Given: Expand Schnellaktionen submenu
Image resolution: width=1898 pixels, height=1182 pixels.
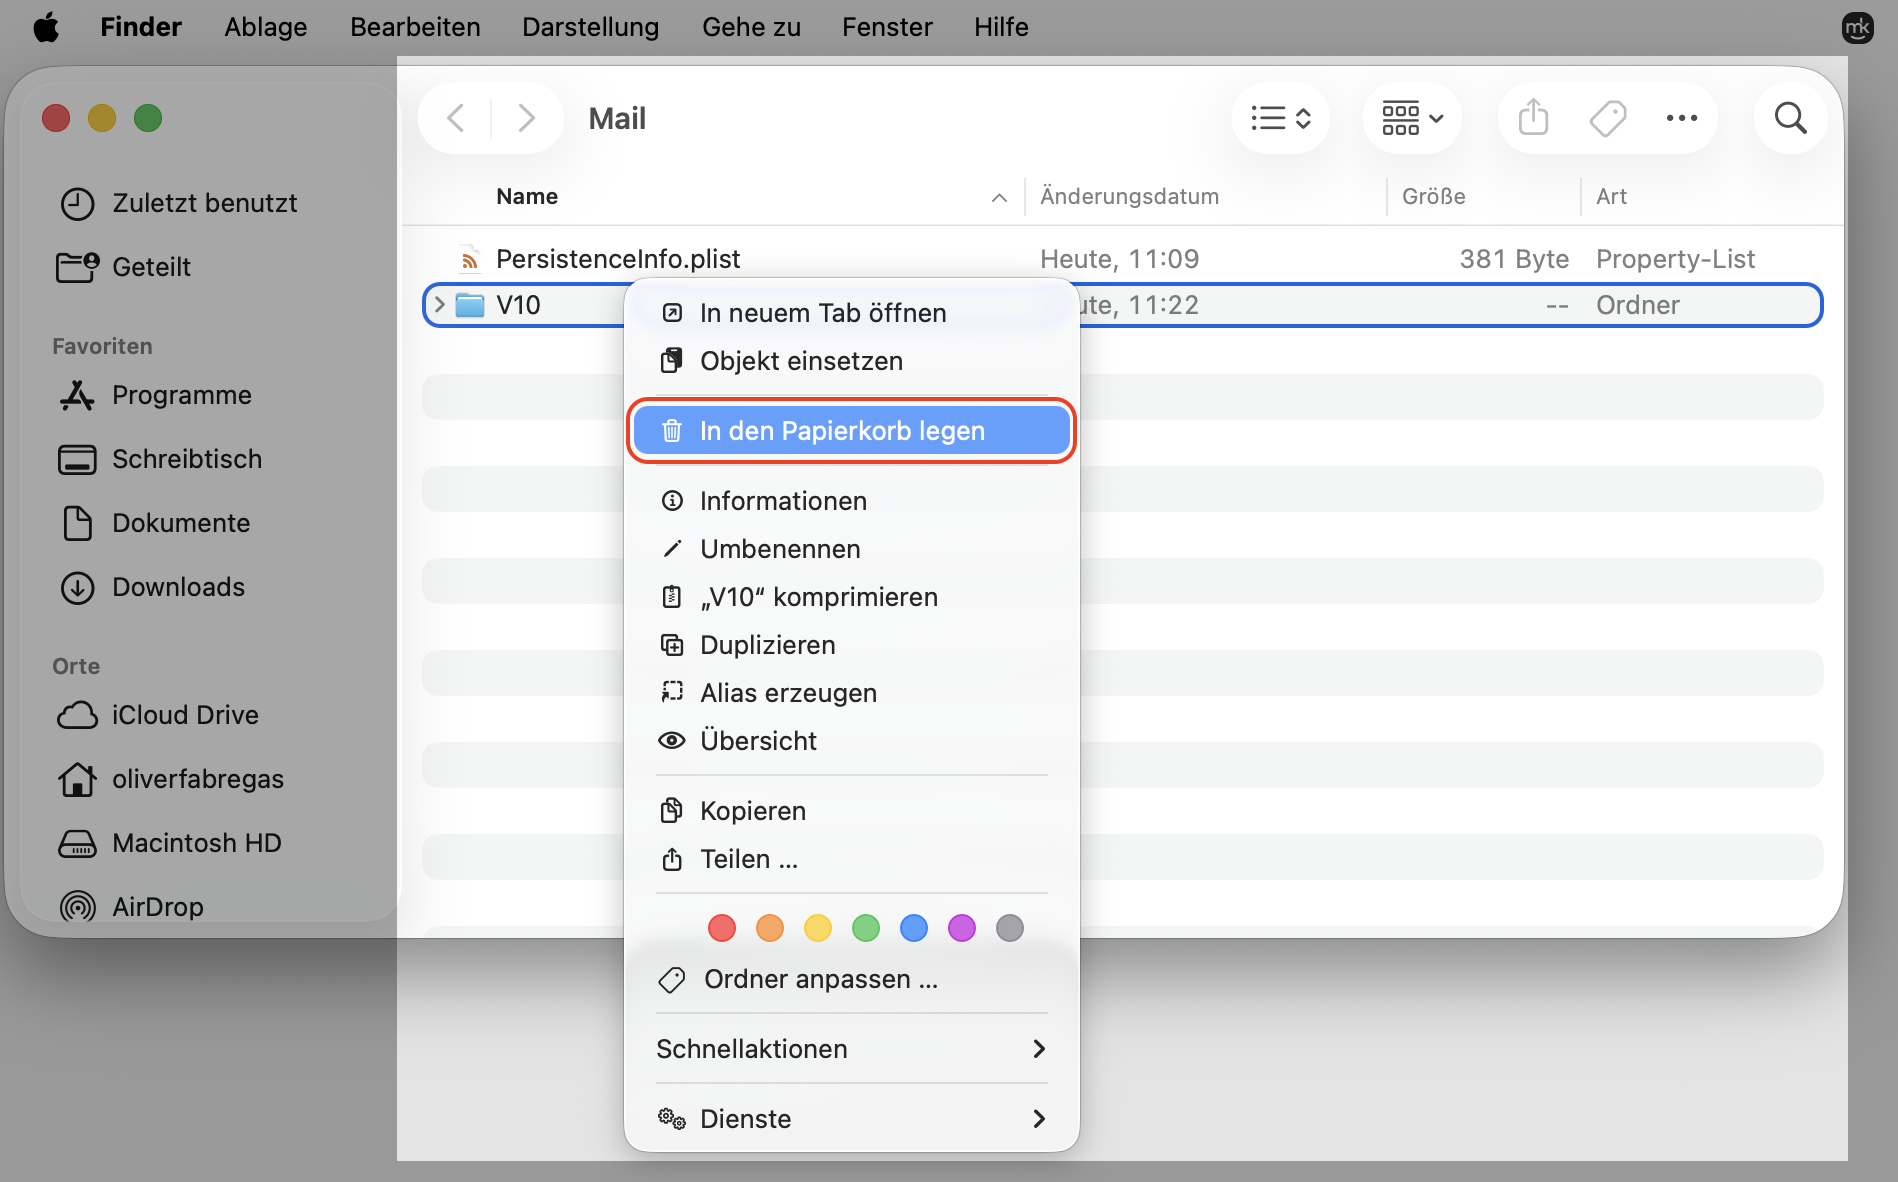Looking at the screenshot, I should pos(852,1049).
